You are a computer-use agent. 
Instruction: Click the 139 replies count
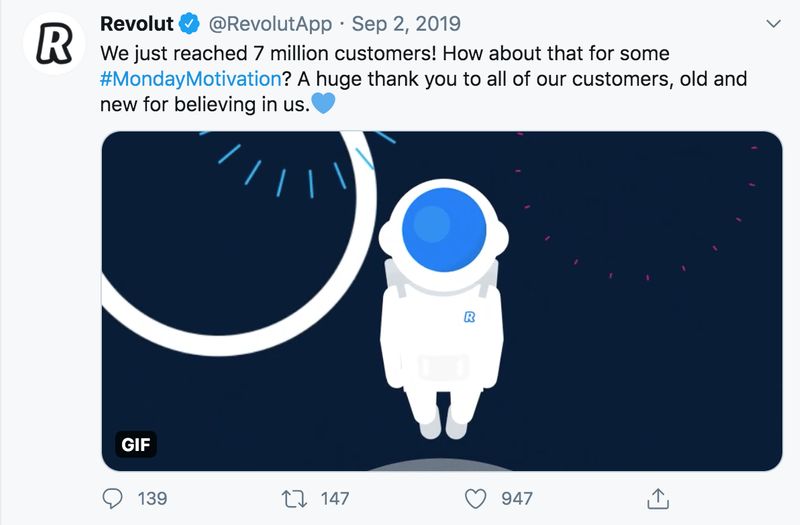152,498
